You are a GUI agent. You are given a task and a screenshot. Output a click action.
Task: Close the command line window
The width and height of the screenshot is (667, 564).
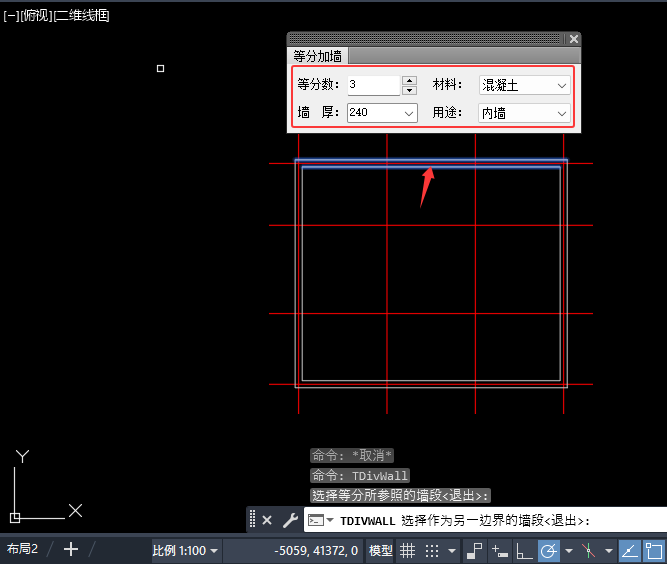[267, 520]
